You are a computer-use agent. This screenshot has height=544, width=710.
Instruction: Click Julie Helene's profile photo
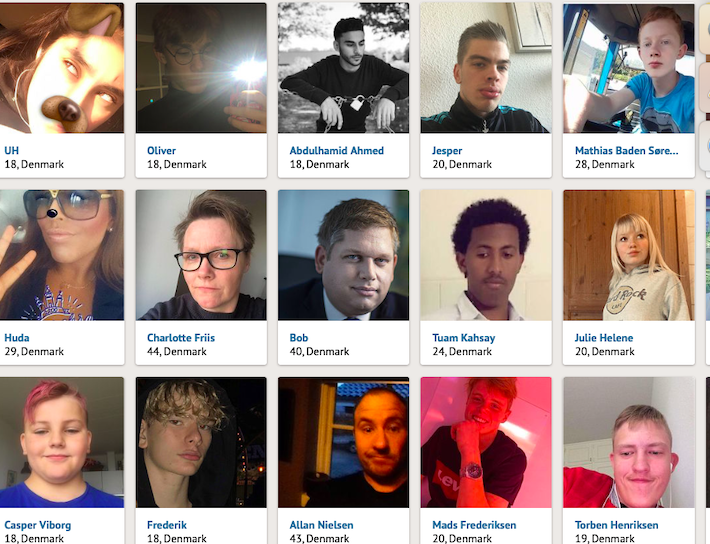[628, 255]
